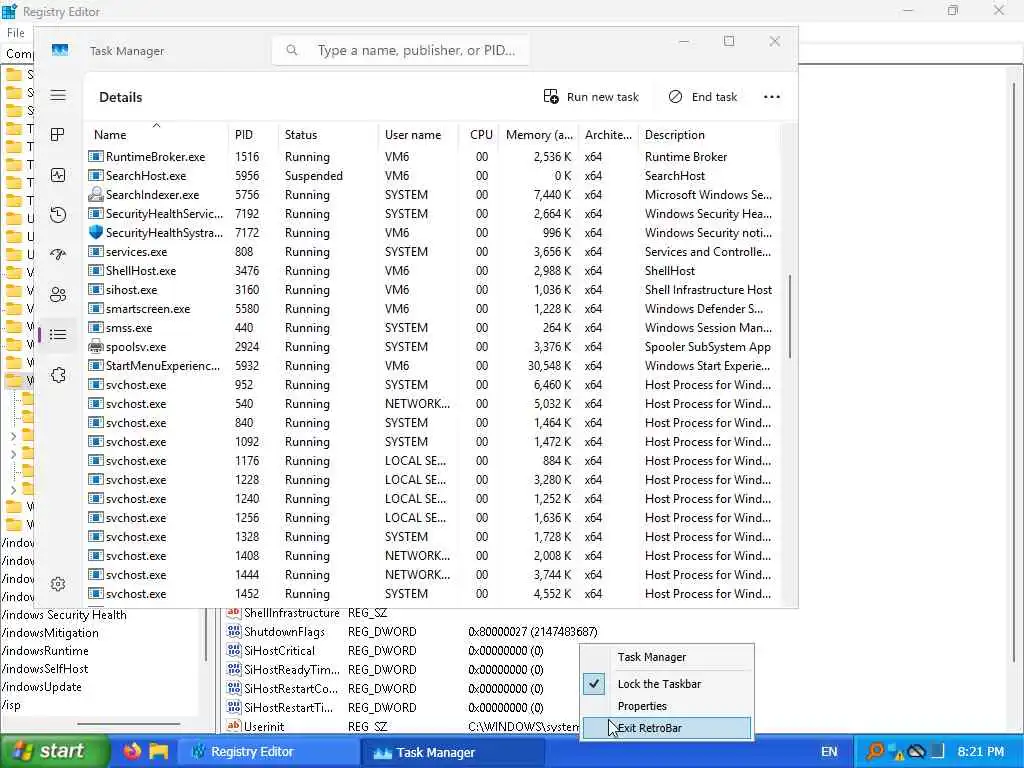This screenshot has width=1024, height=768.
Task: Open the Services page icon in sidebar
Action: [58, 375]
